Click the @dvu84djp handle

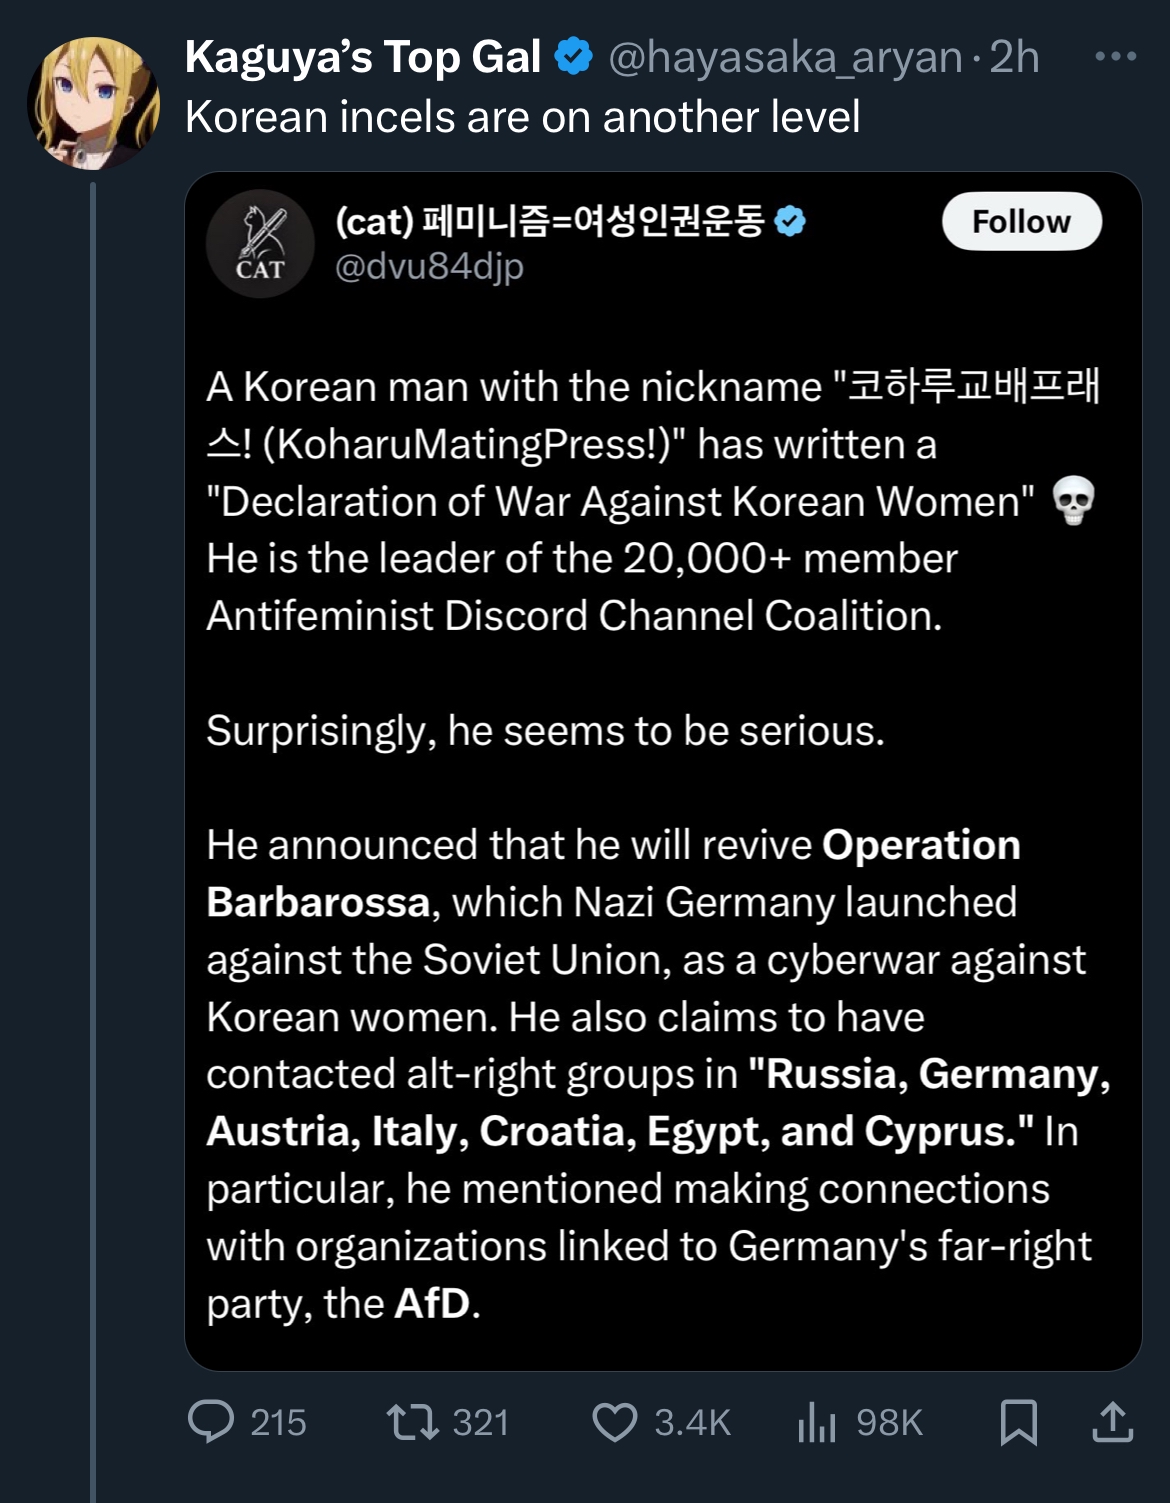point(429,267)
